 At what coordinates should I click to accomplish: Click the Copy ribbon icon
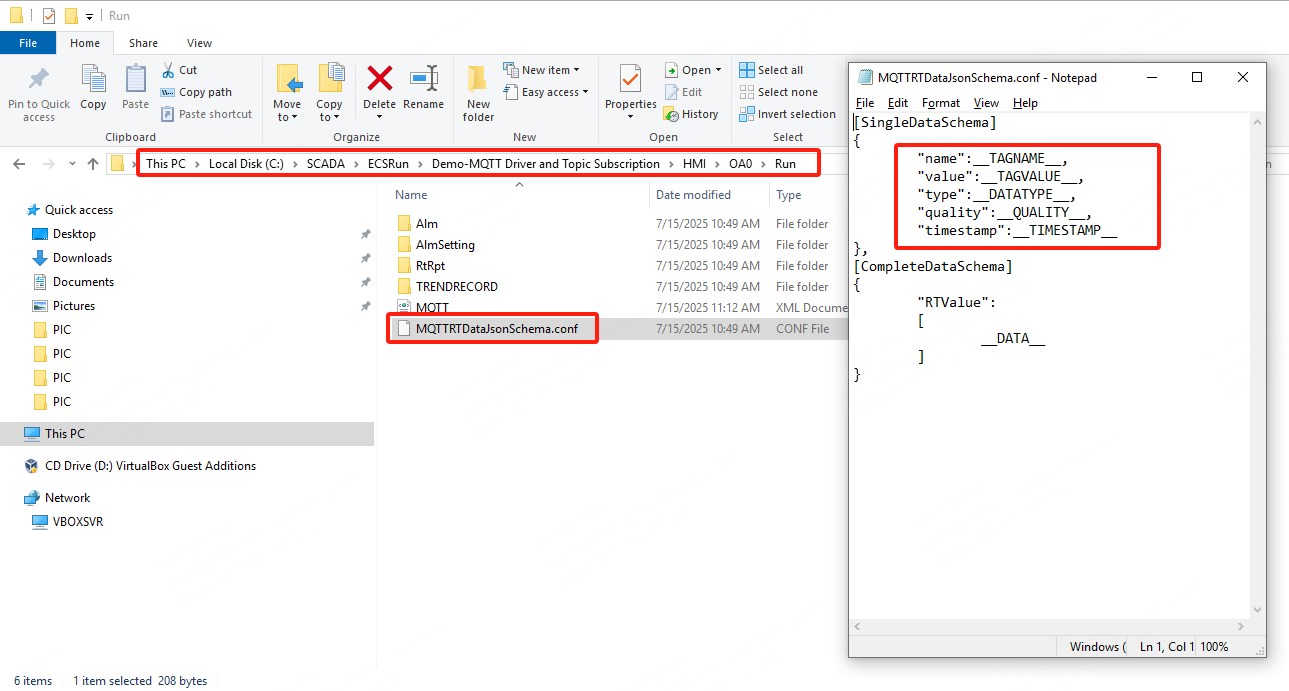tap(93, 79)
